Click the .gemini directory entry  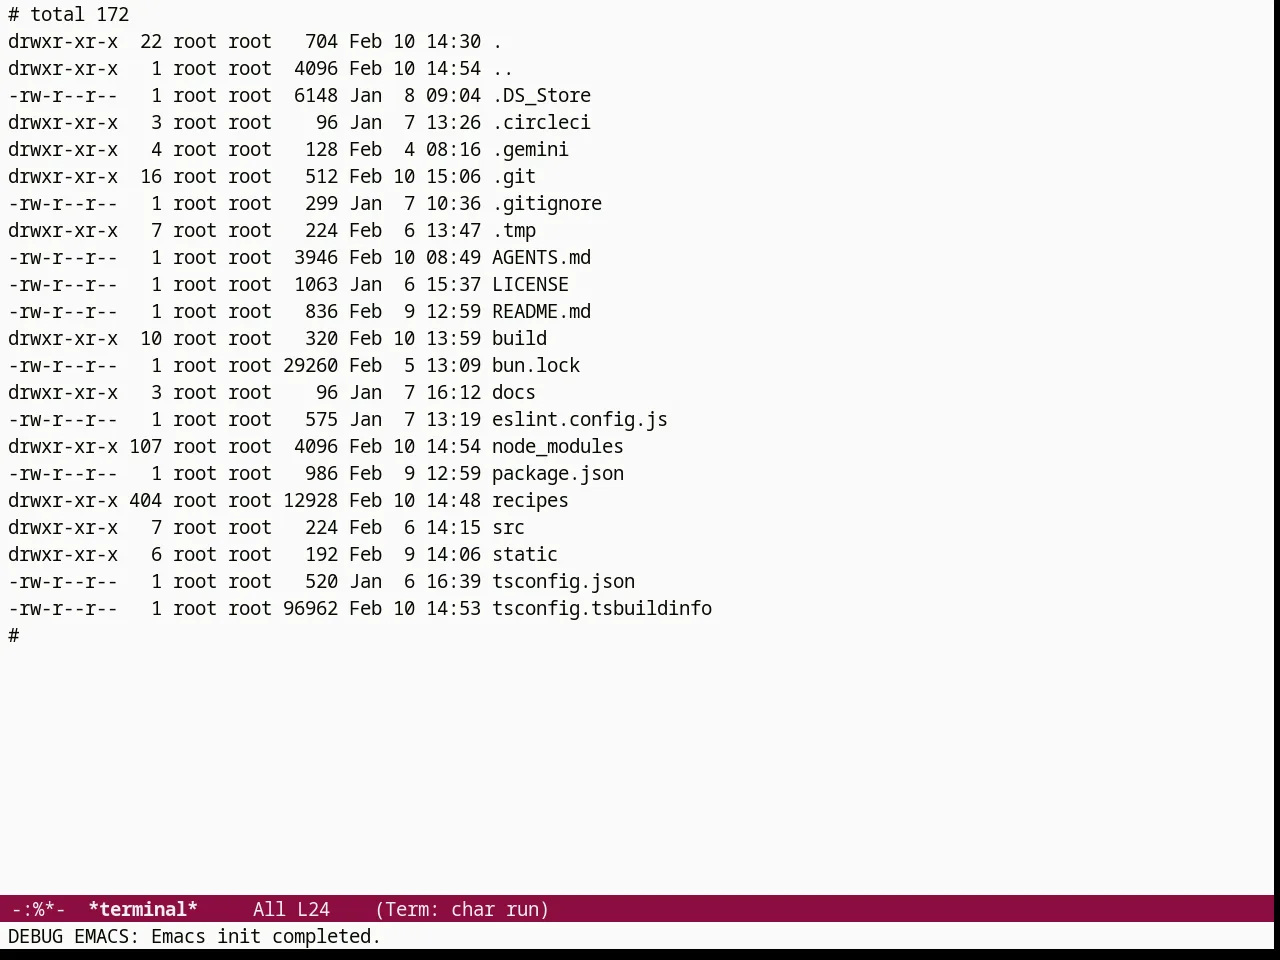[530, 149]
